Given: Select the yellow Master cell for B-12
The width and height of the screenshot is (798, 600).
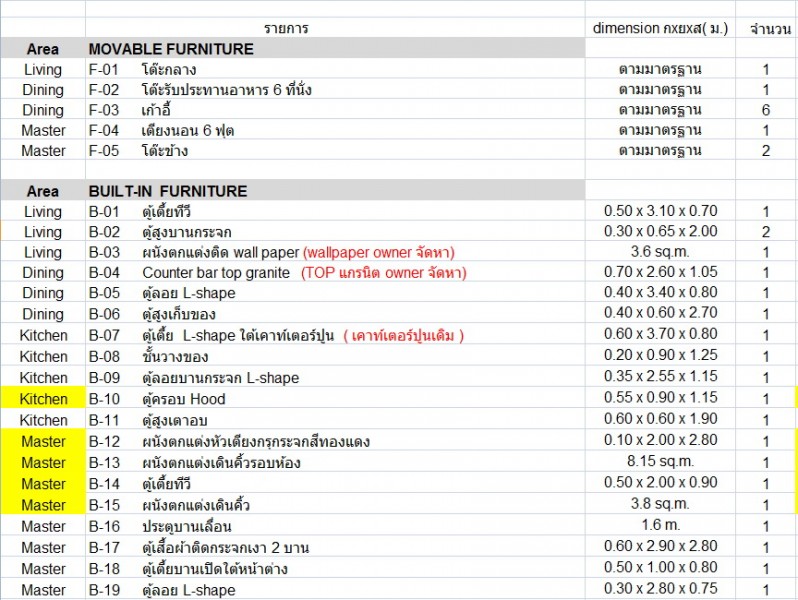Looking at the screenshot, I should (43, 441).
